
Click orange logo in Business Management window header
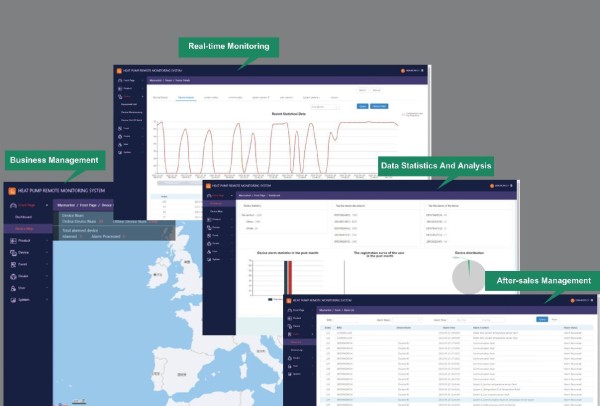click(x=12, y=191)
